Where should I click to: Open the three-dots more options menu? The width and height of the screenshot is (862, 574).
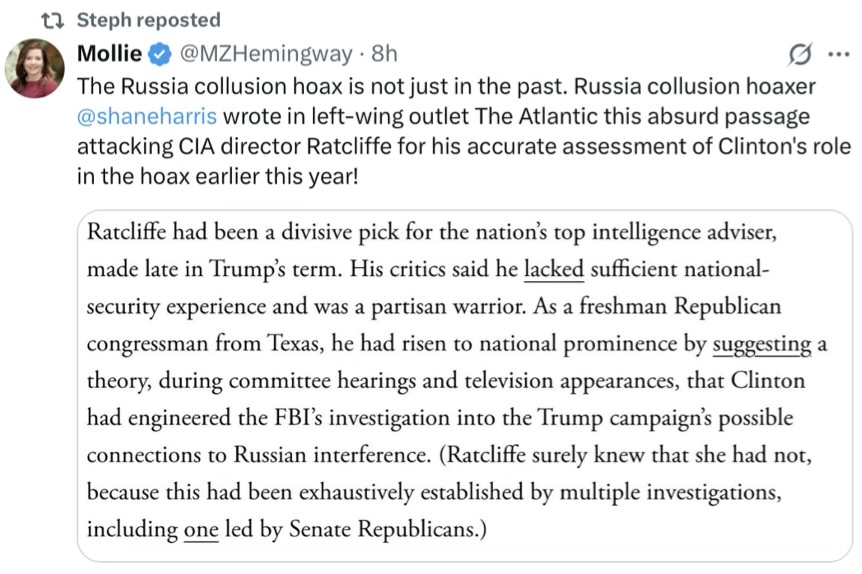coord(838,54)
